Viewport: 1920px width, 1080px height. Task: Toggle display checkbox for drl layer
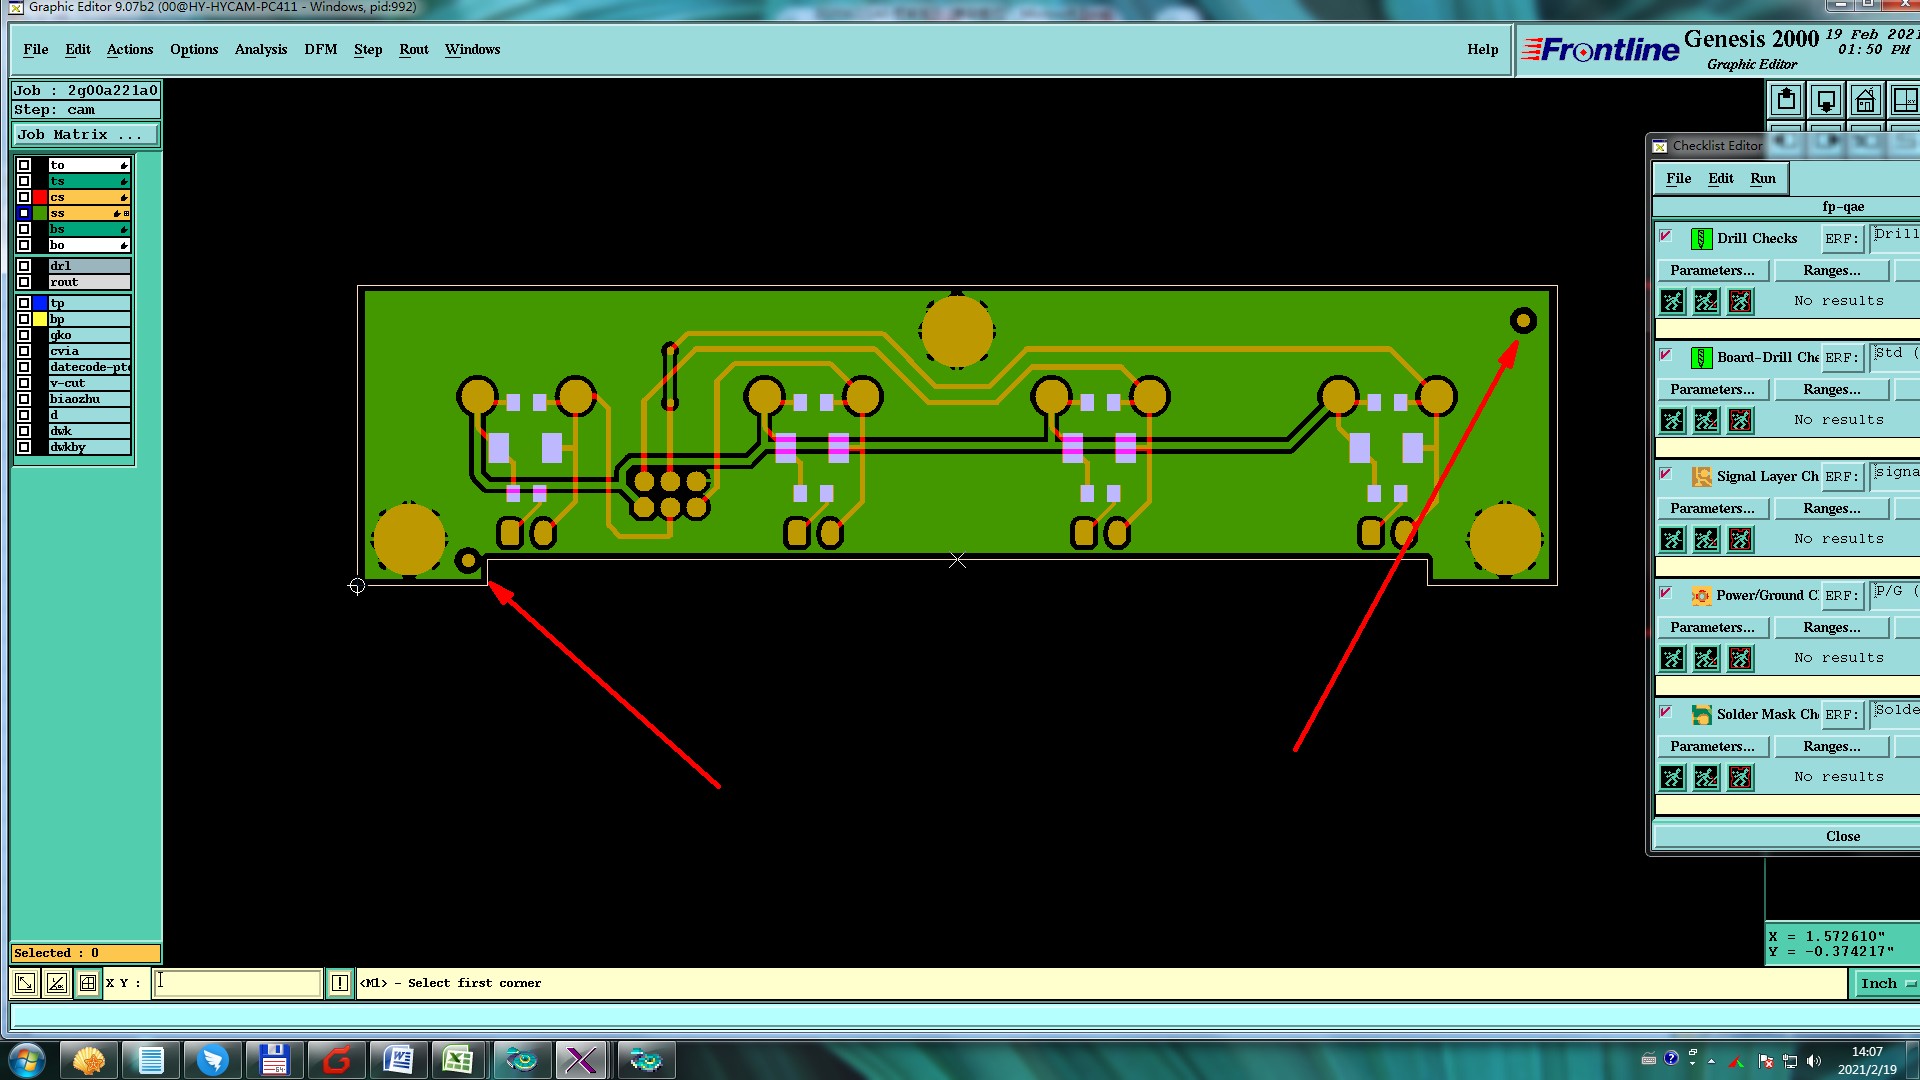point(24,266)
